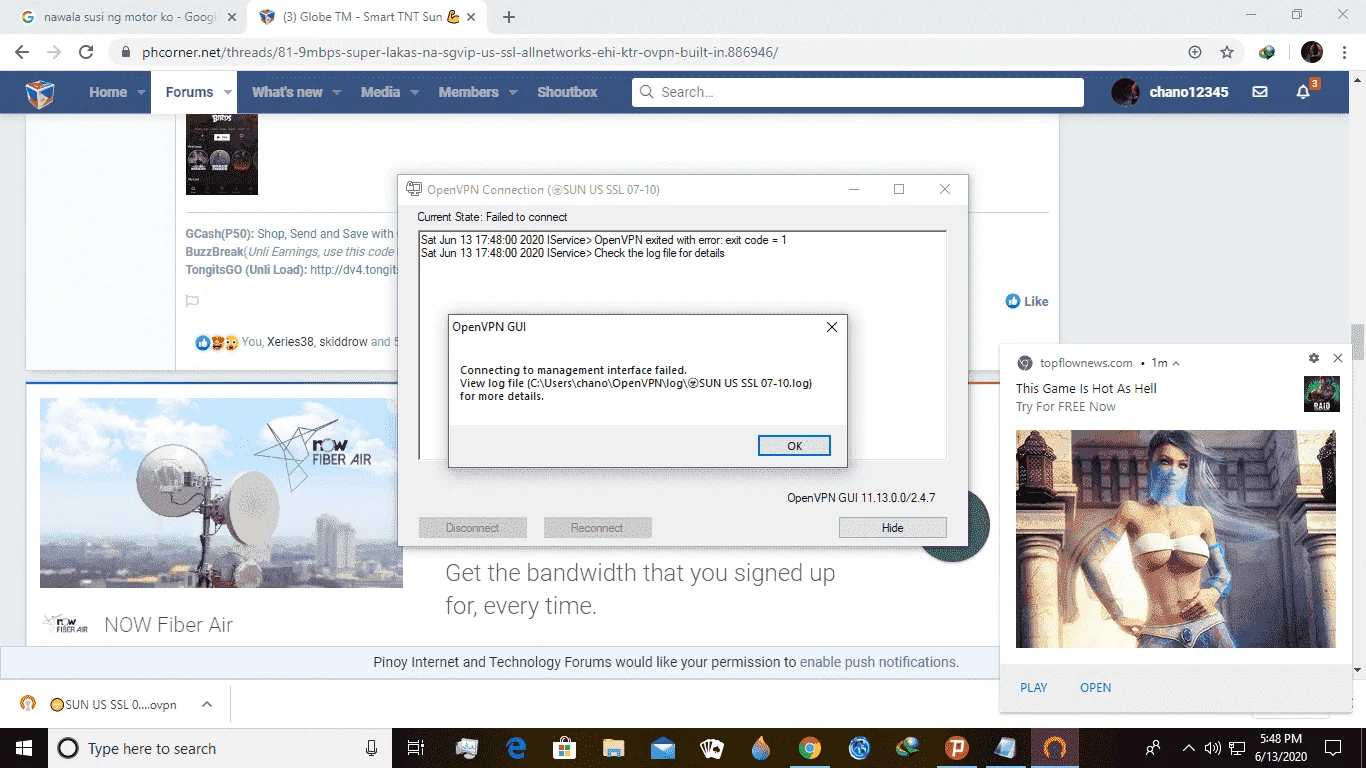Open Xeries38's profile in the reactions list

click(290, 342)
